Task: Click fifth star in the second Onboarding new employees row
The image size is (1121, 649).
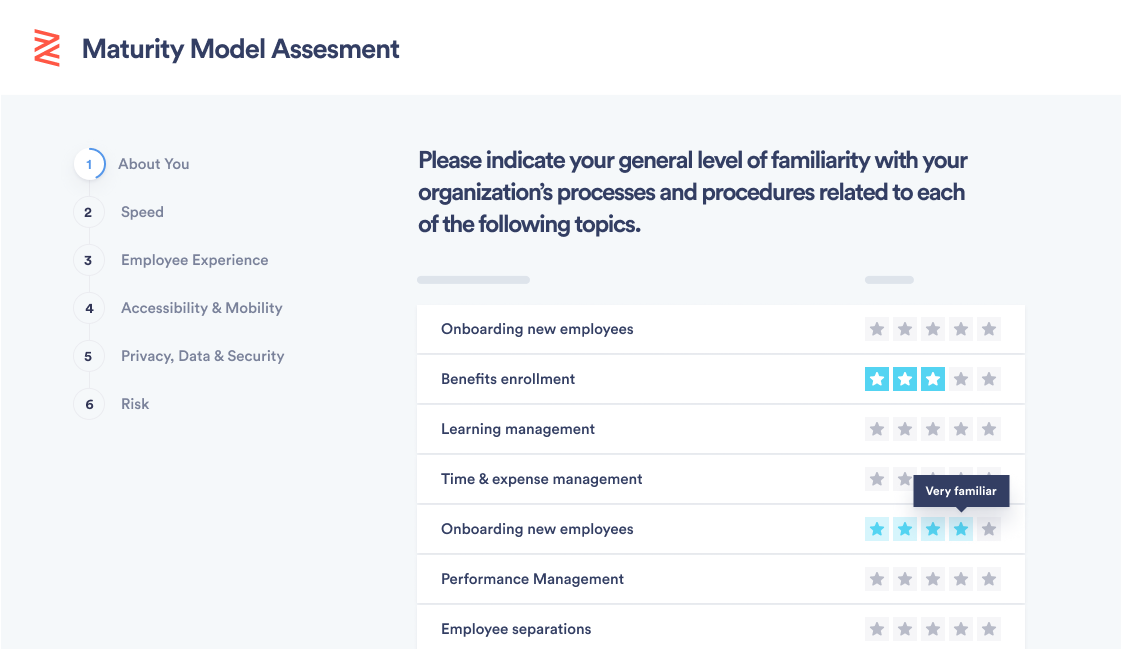Action: click(x=989, y=529)
